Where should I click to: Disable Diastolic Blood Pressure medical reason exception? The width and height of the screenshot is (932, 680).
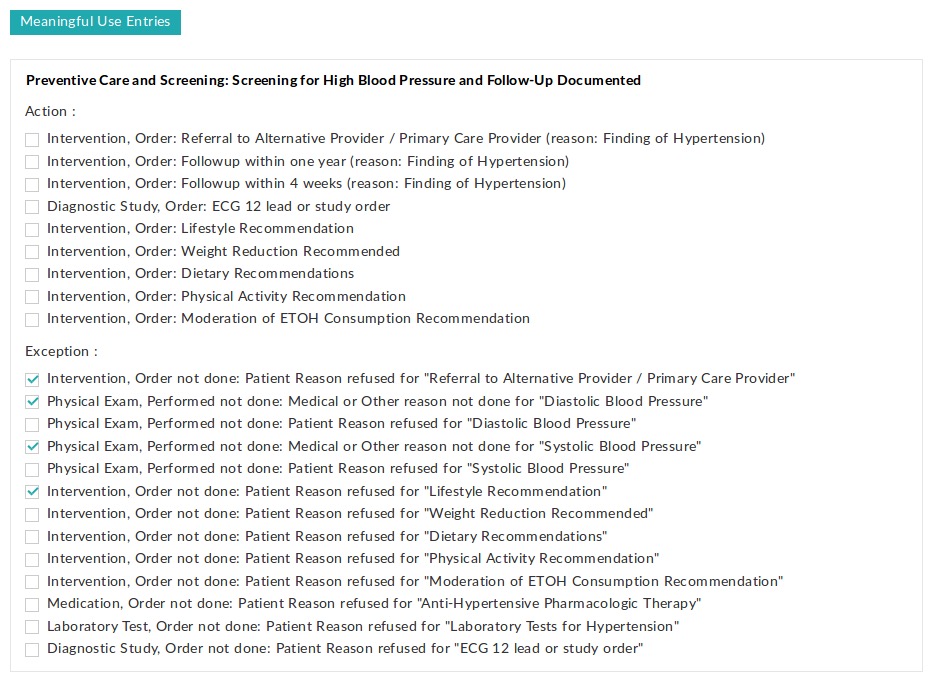click(32, 401)
